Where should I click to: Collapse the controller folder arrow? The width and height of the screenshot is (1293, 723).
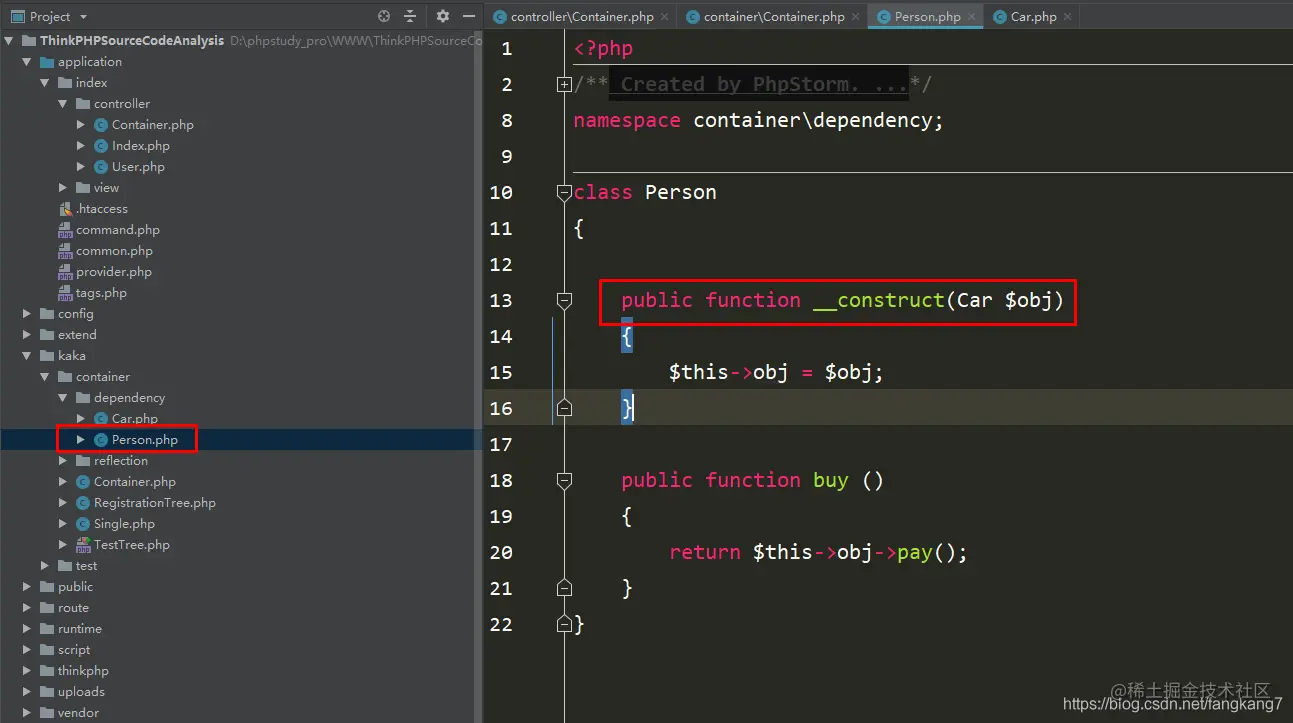[x=63, y=104]
